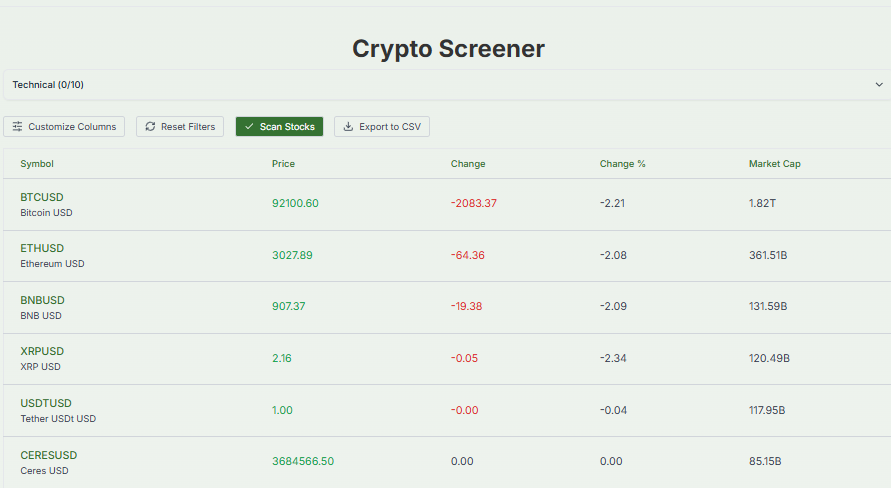This screenshot has height=488, width=891.
Task: Click the price 3027.89
Action: 292,255
